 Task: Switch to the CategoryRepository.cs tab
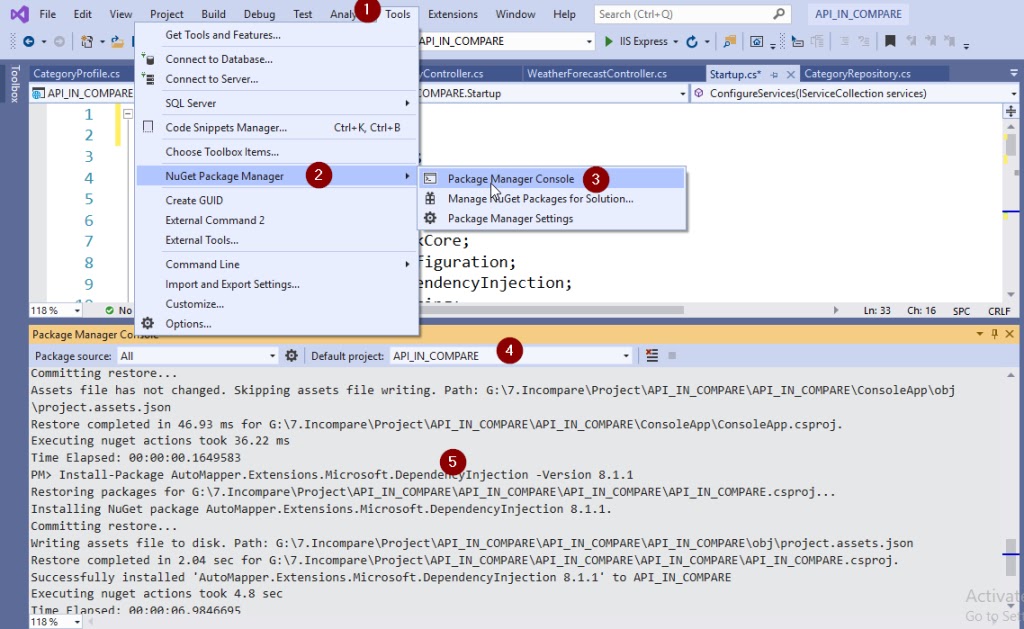point(857,74)
